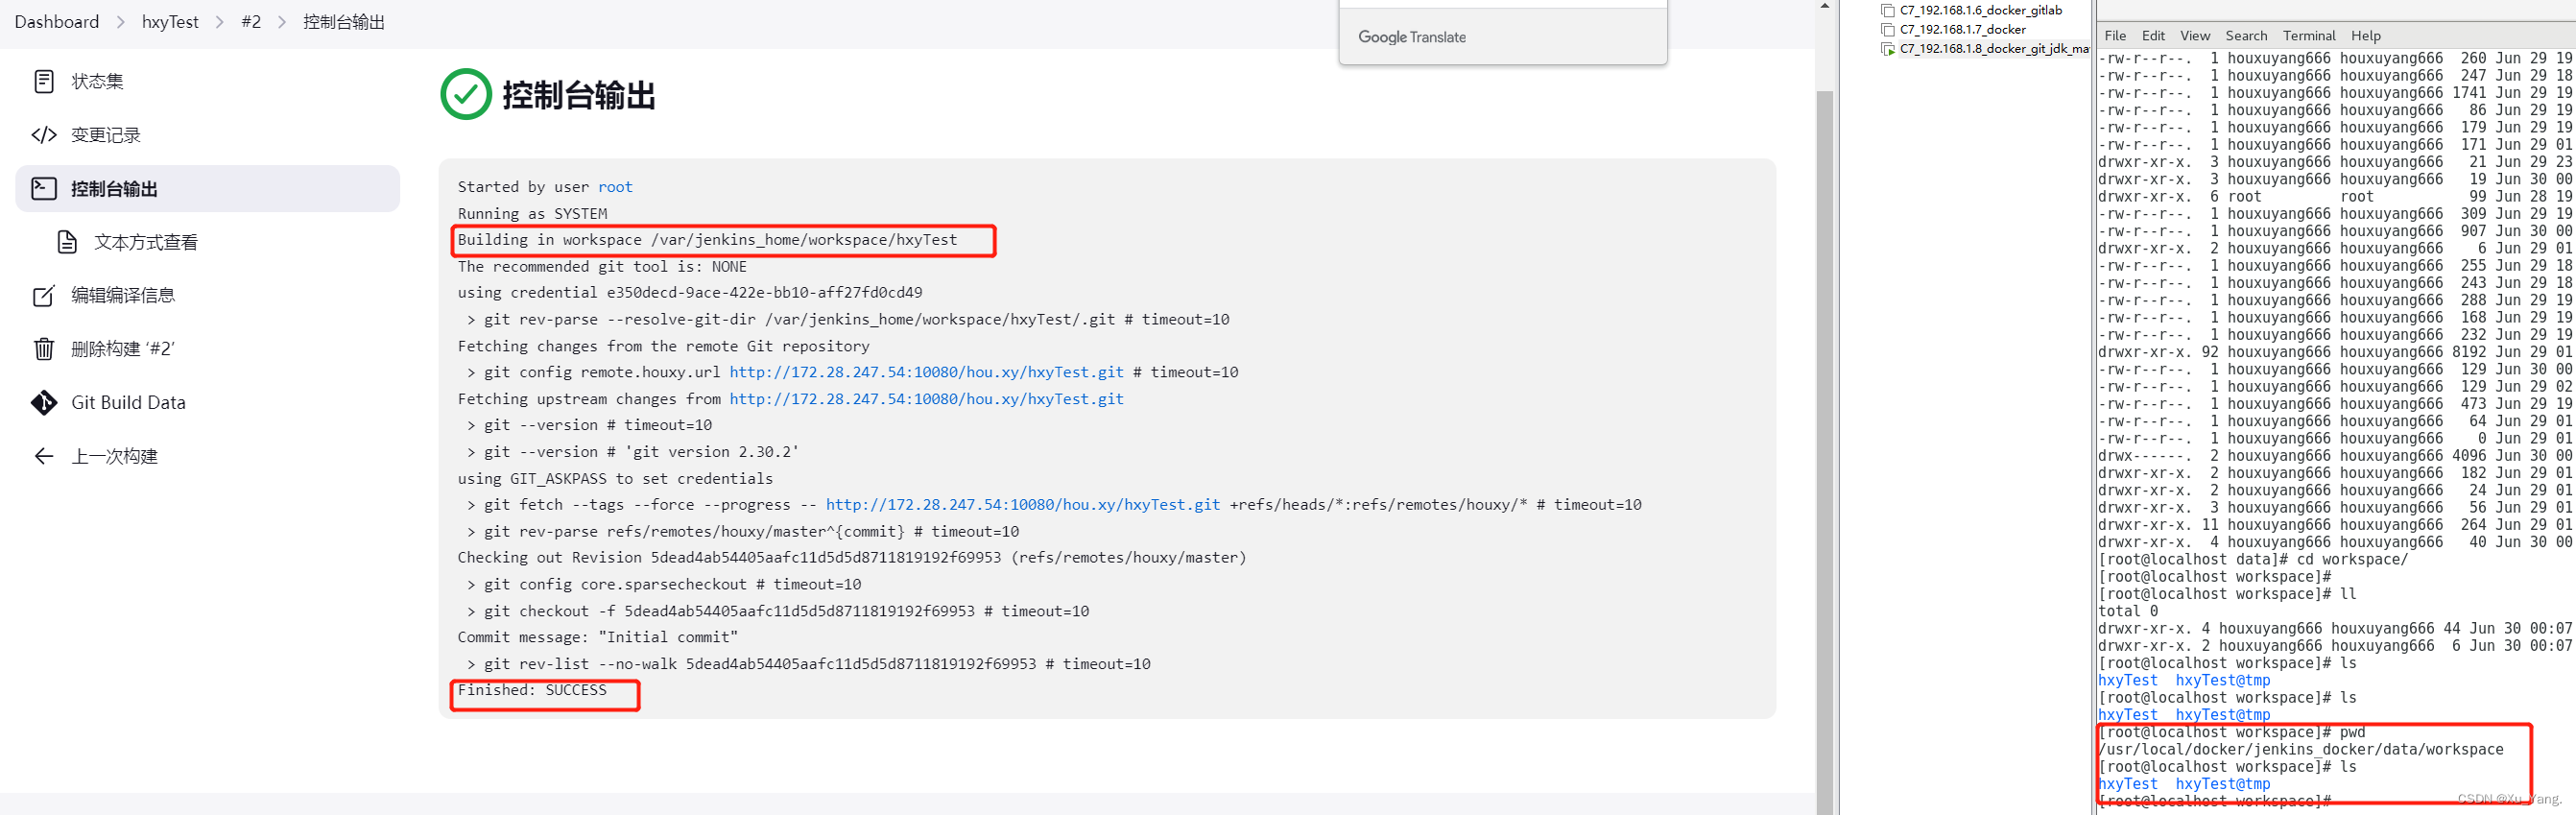Click terminal path /usr/local/docker/jenkins_docker/data/workspace
Viewport: 2576px width, 815px height.
(x=2300, y=750)
